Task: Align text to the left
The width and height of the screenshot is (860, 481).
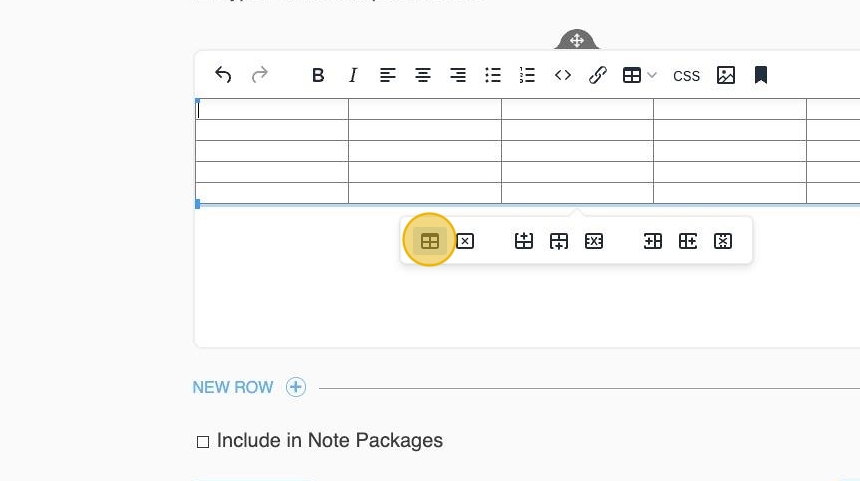Action: point(388,75)
